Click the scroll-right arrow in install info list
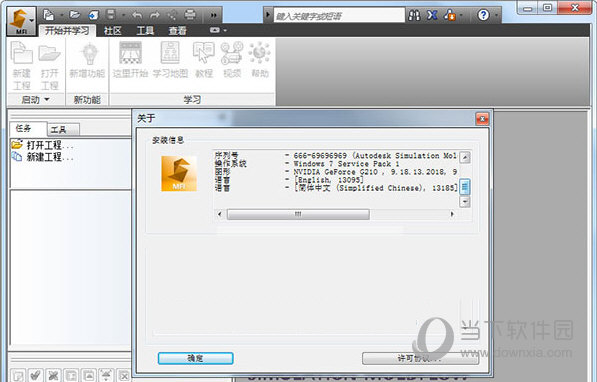The width and height of the screenshot is (597, 382). tap(452, 214)
